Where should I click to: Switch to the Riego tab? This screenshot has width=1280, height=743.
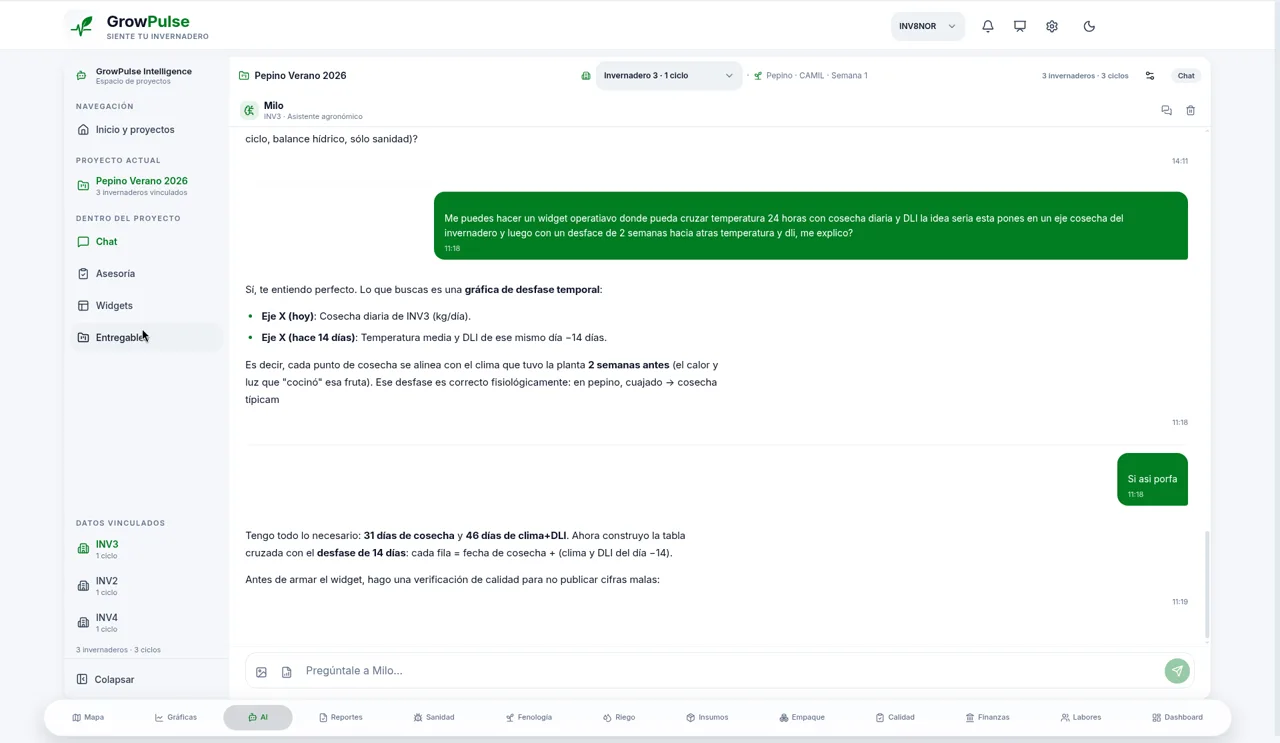point(619,717)
